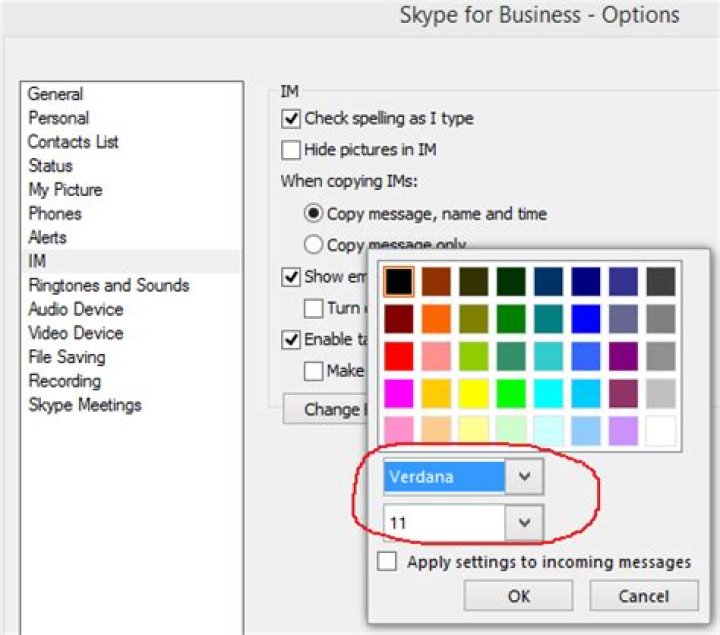Pick the magenta color swatch
Screen dimensions: 720x635
click(399, 393)
